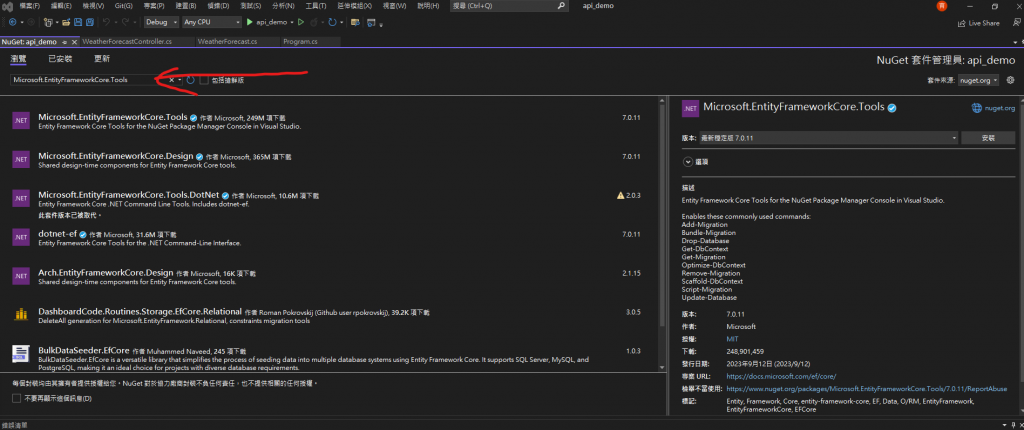Click start without debugging outline play icon
Screen dimensions: 1024x430
coord(300,22)
